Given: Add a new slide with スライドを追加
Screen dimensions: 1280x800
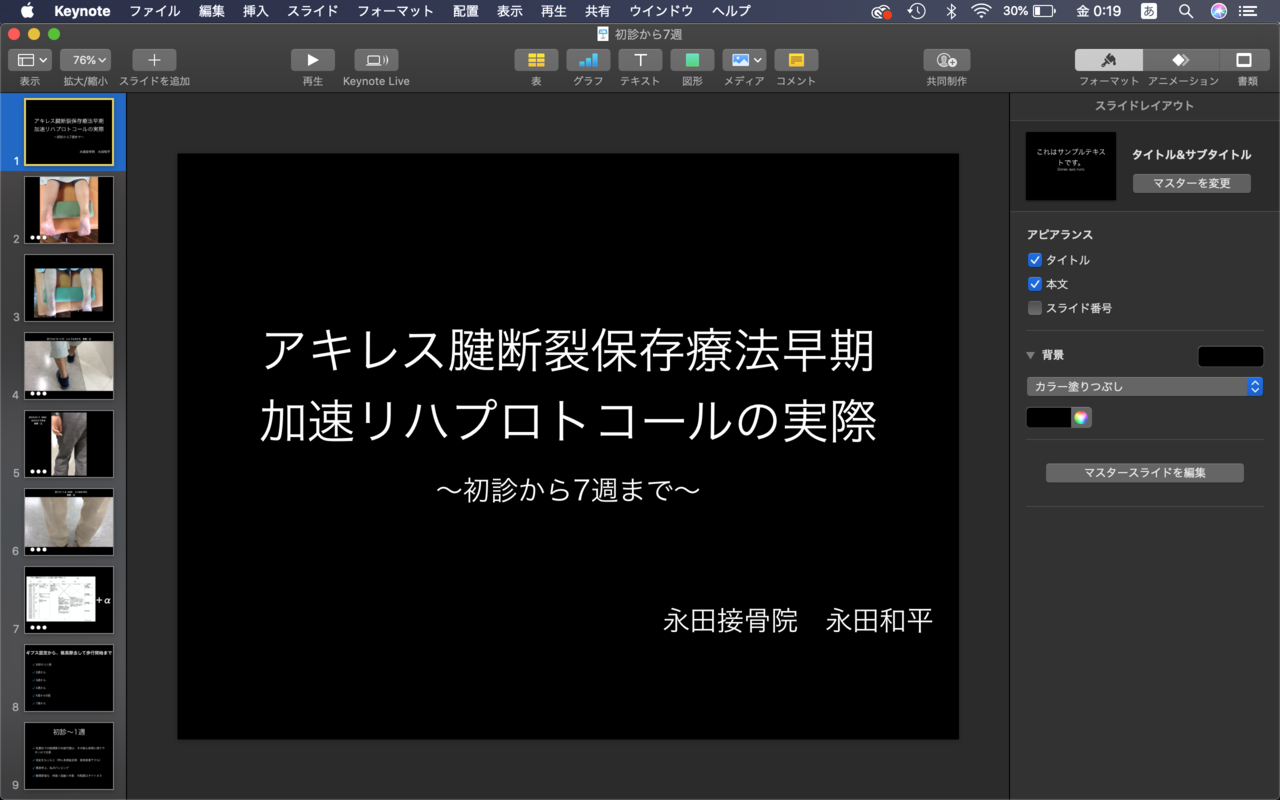Looking at the screenshot, I should [154, 60].
